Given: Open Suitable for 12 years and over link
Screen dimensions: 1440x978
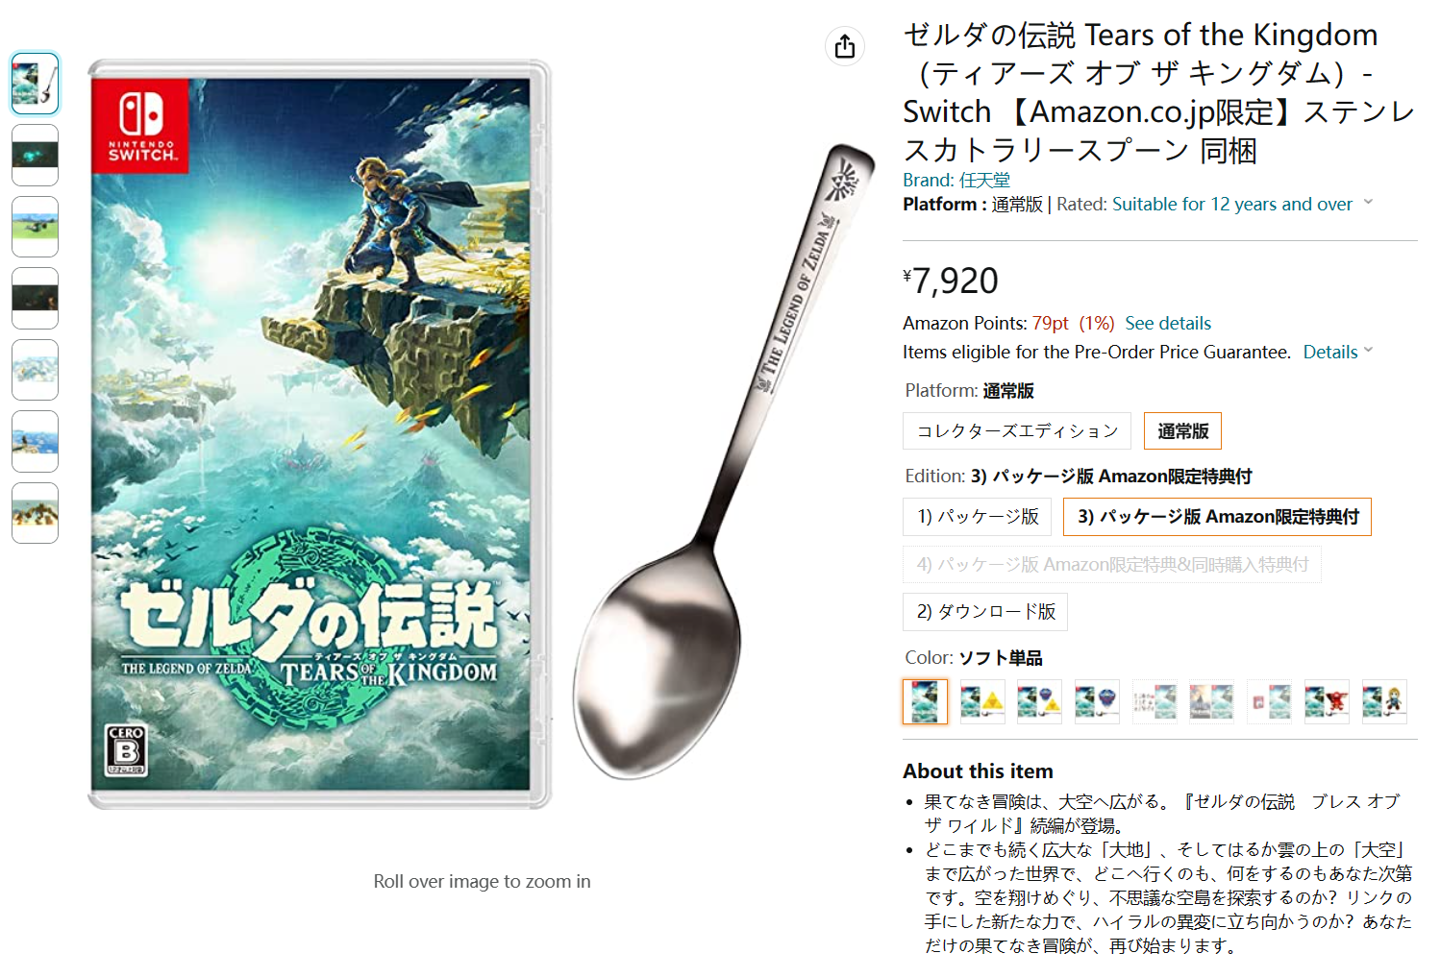Looking at the screenshot, I should coord(1232,204).
